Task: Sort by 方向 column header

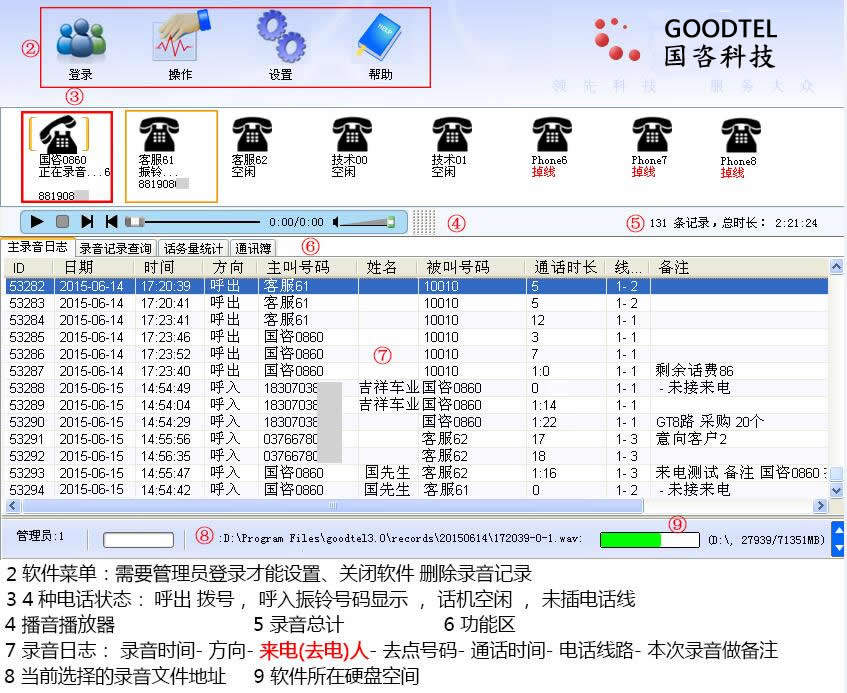Action: click(231, 267)
